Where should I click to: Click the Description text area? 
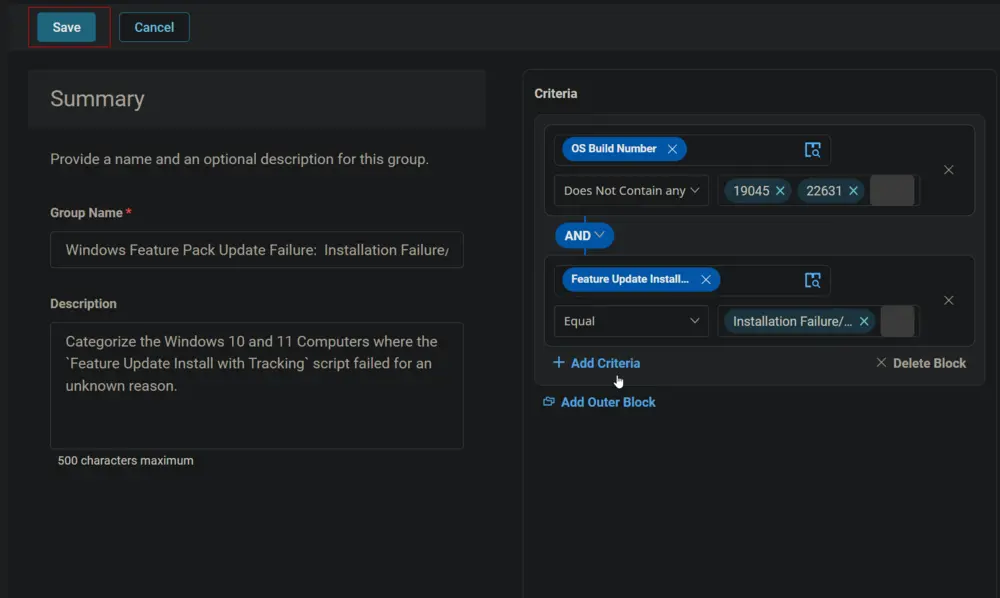256,385
